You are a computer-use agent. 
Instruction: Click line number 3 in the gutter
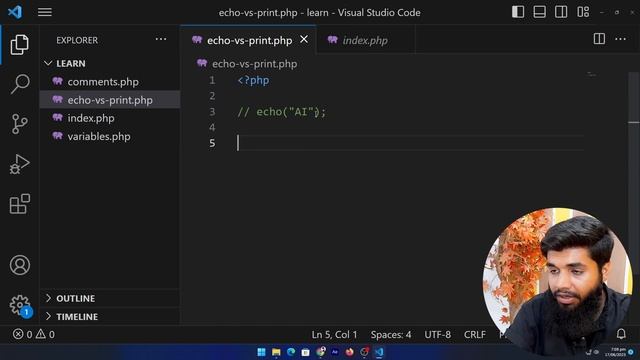(212, 112)
